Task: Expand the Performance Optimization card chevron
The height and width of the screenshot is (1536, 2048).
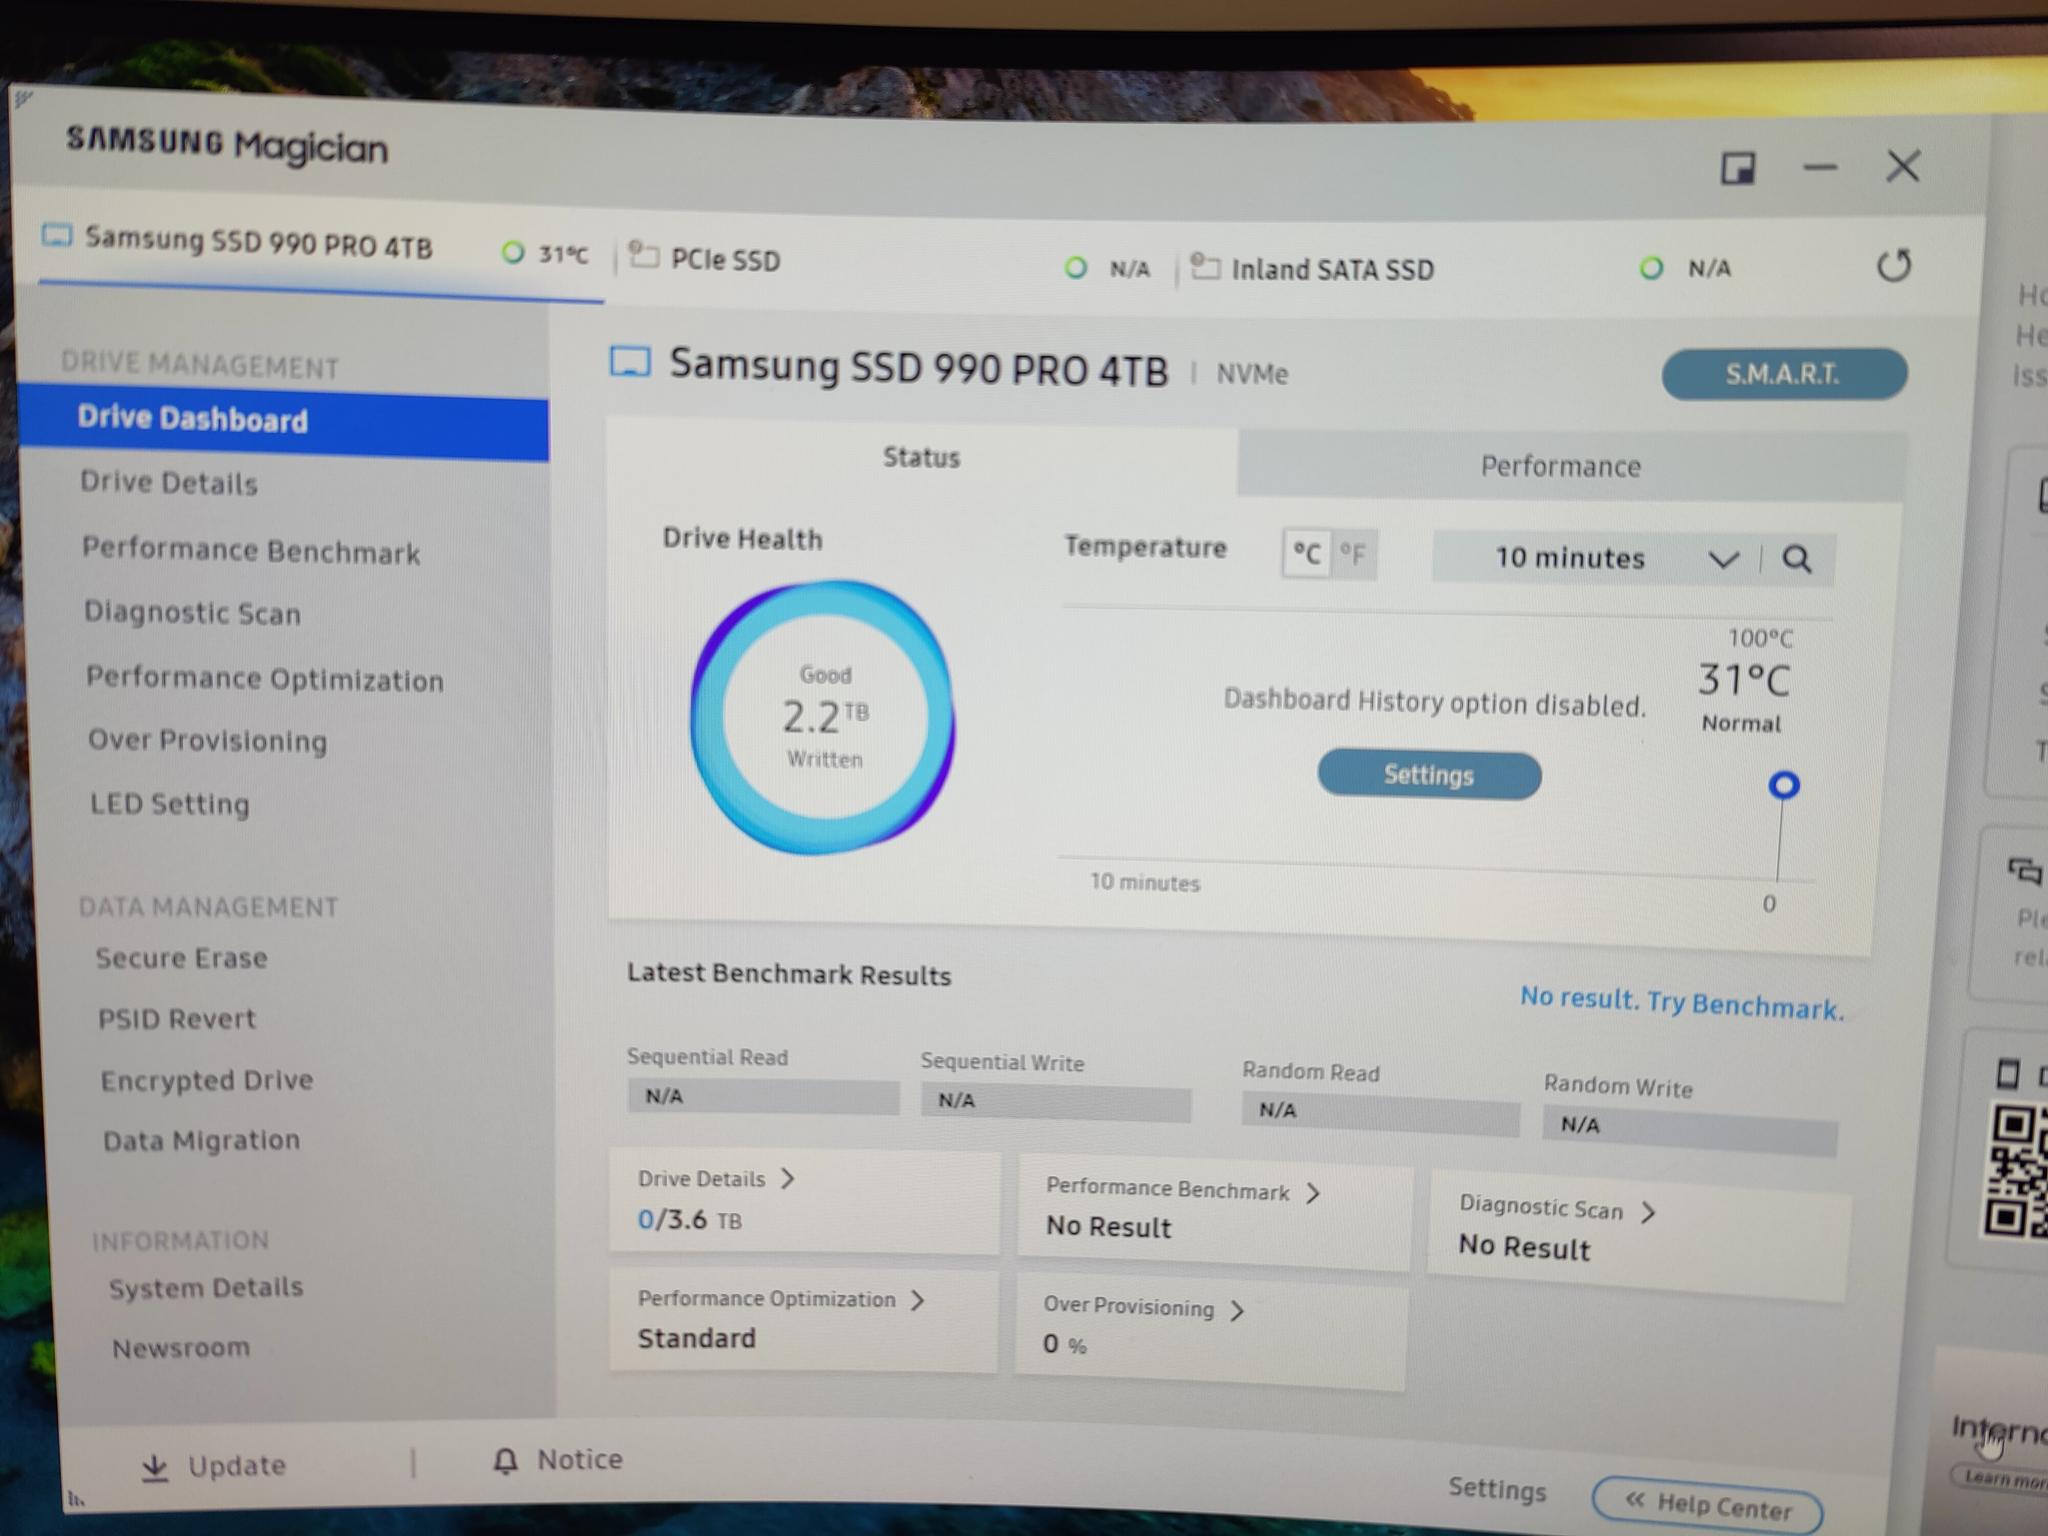Action: pos(917,1299)
